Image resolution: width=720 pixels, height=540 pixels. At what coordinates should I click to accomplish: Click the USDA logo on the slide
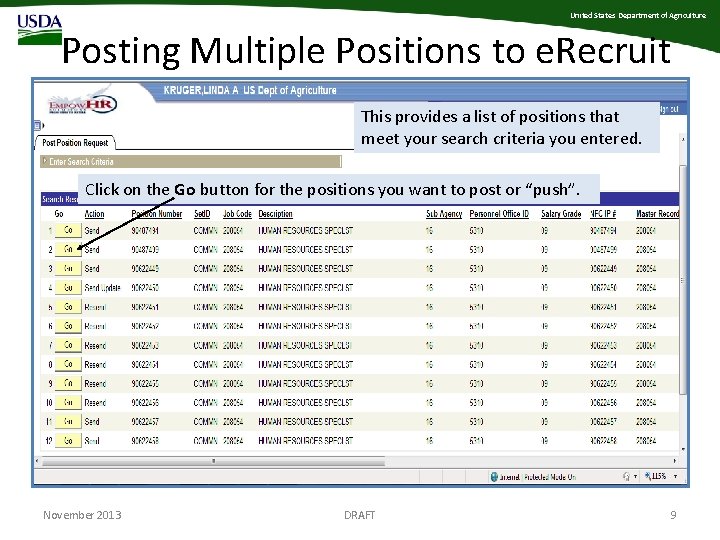[x=39, y=29]
